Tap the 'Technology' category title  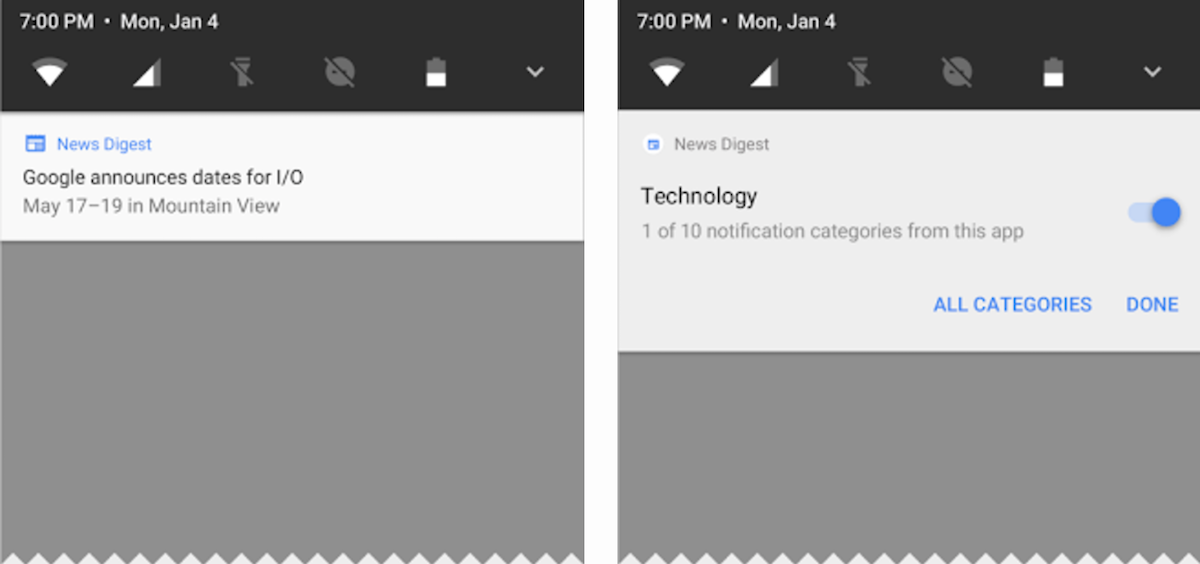pos(699,197)
